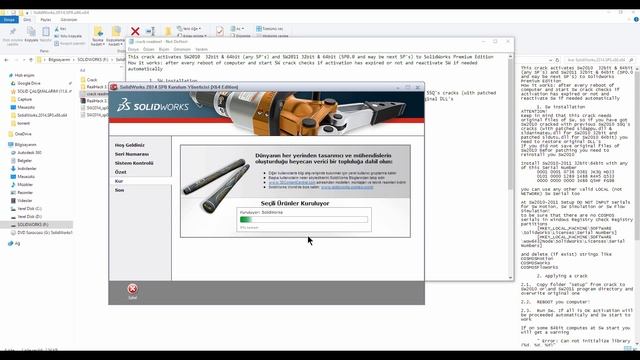The height and width of the screenshot is (360, 640).
Task: Open the Aç dropdown in Explorer ribbon
Action: [237, 29]
